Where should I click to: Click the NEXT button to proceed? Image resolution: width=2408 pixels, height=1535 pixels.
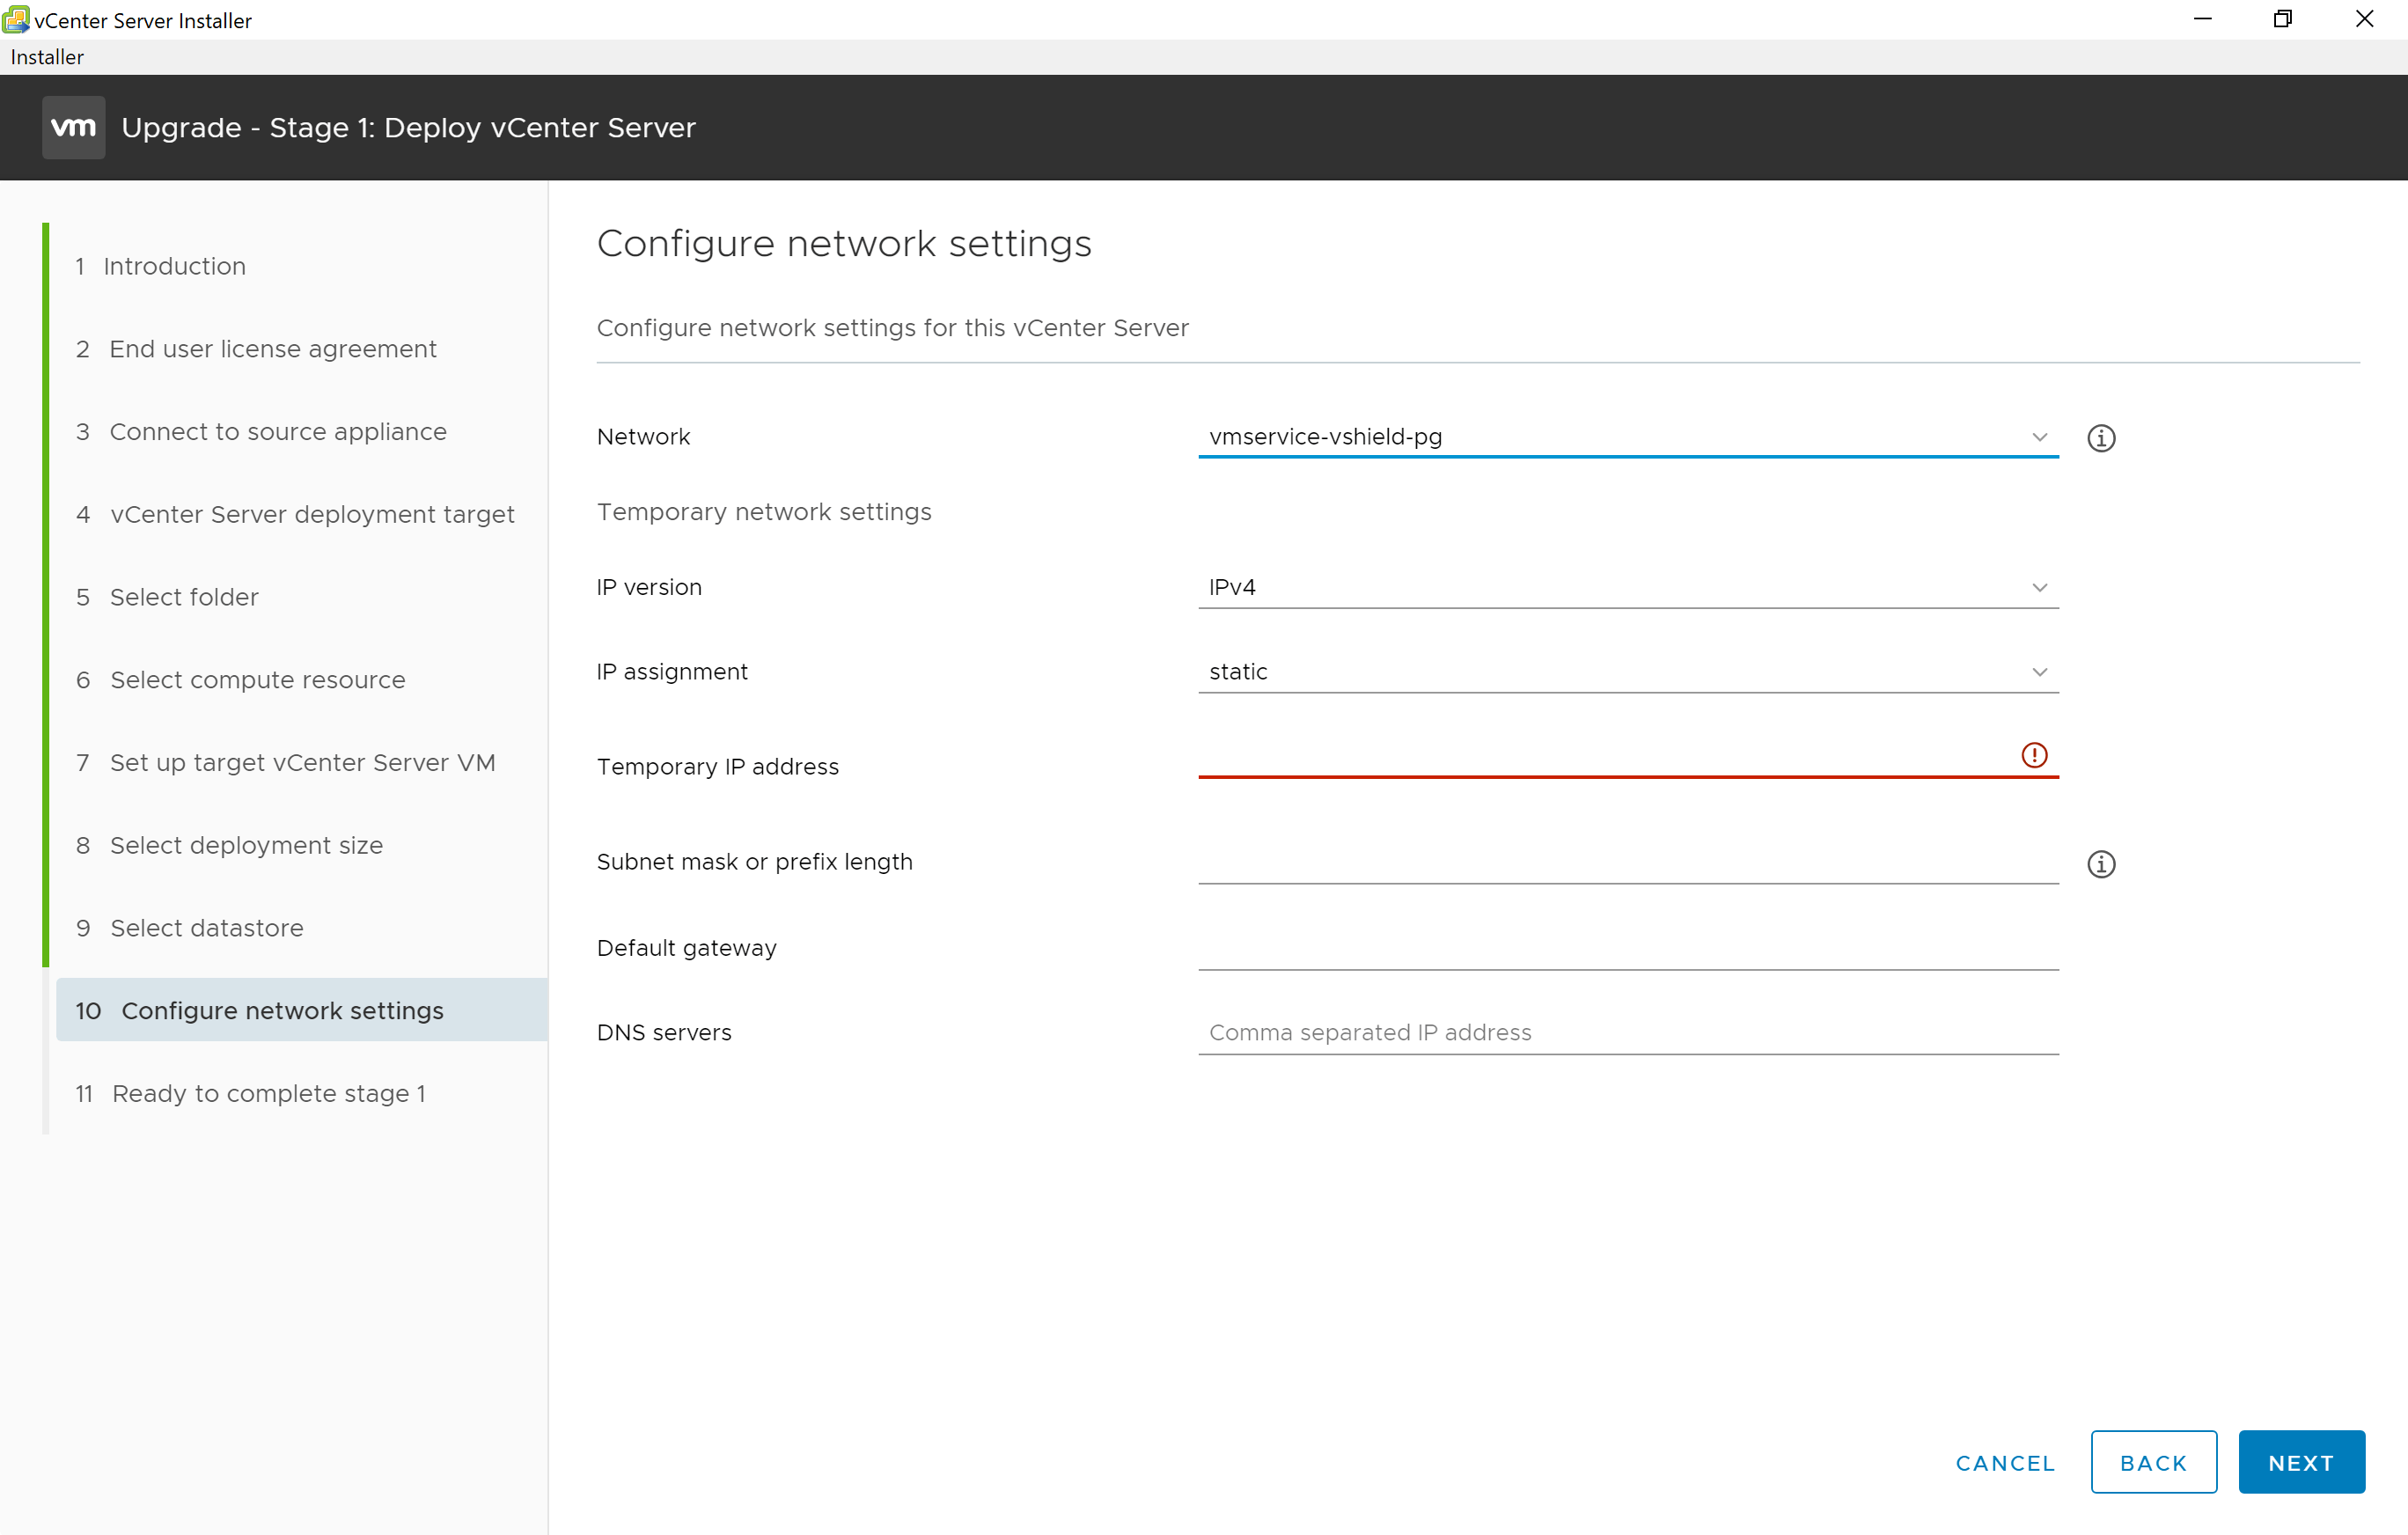[2301, 1459]
